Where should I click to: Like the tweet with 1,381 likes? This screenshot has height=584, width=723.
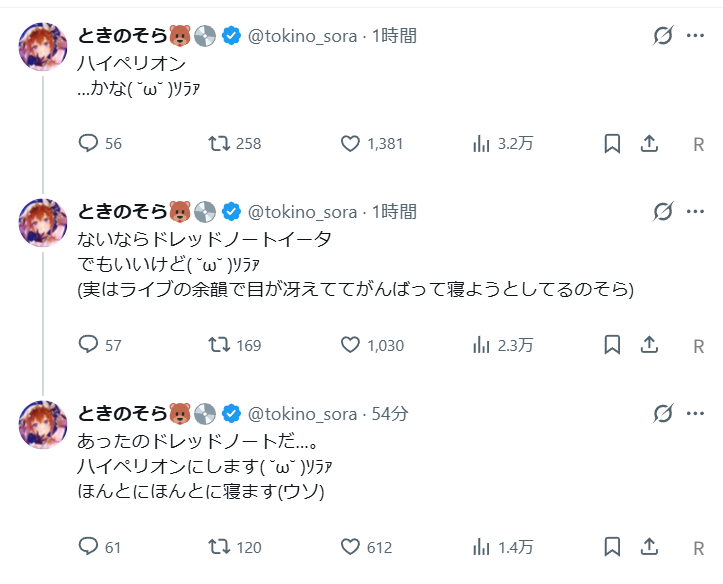coord(350,144)
